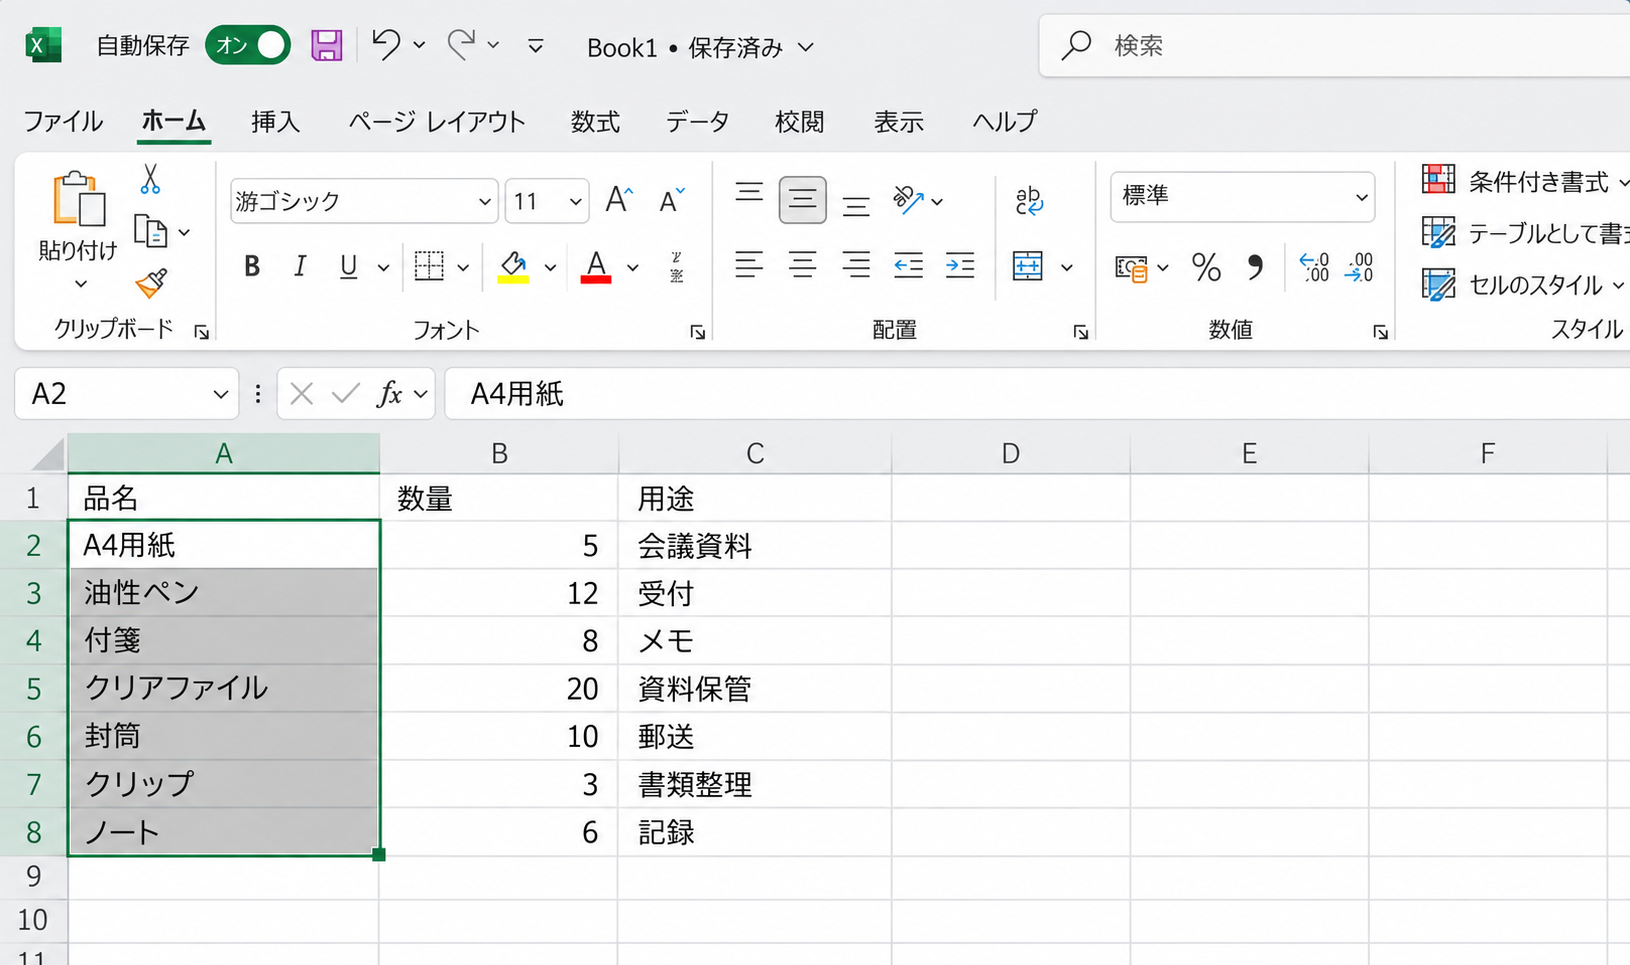Save the workbook with the floppy icon
1630x965 pixels.
click(x=327, y=46)
